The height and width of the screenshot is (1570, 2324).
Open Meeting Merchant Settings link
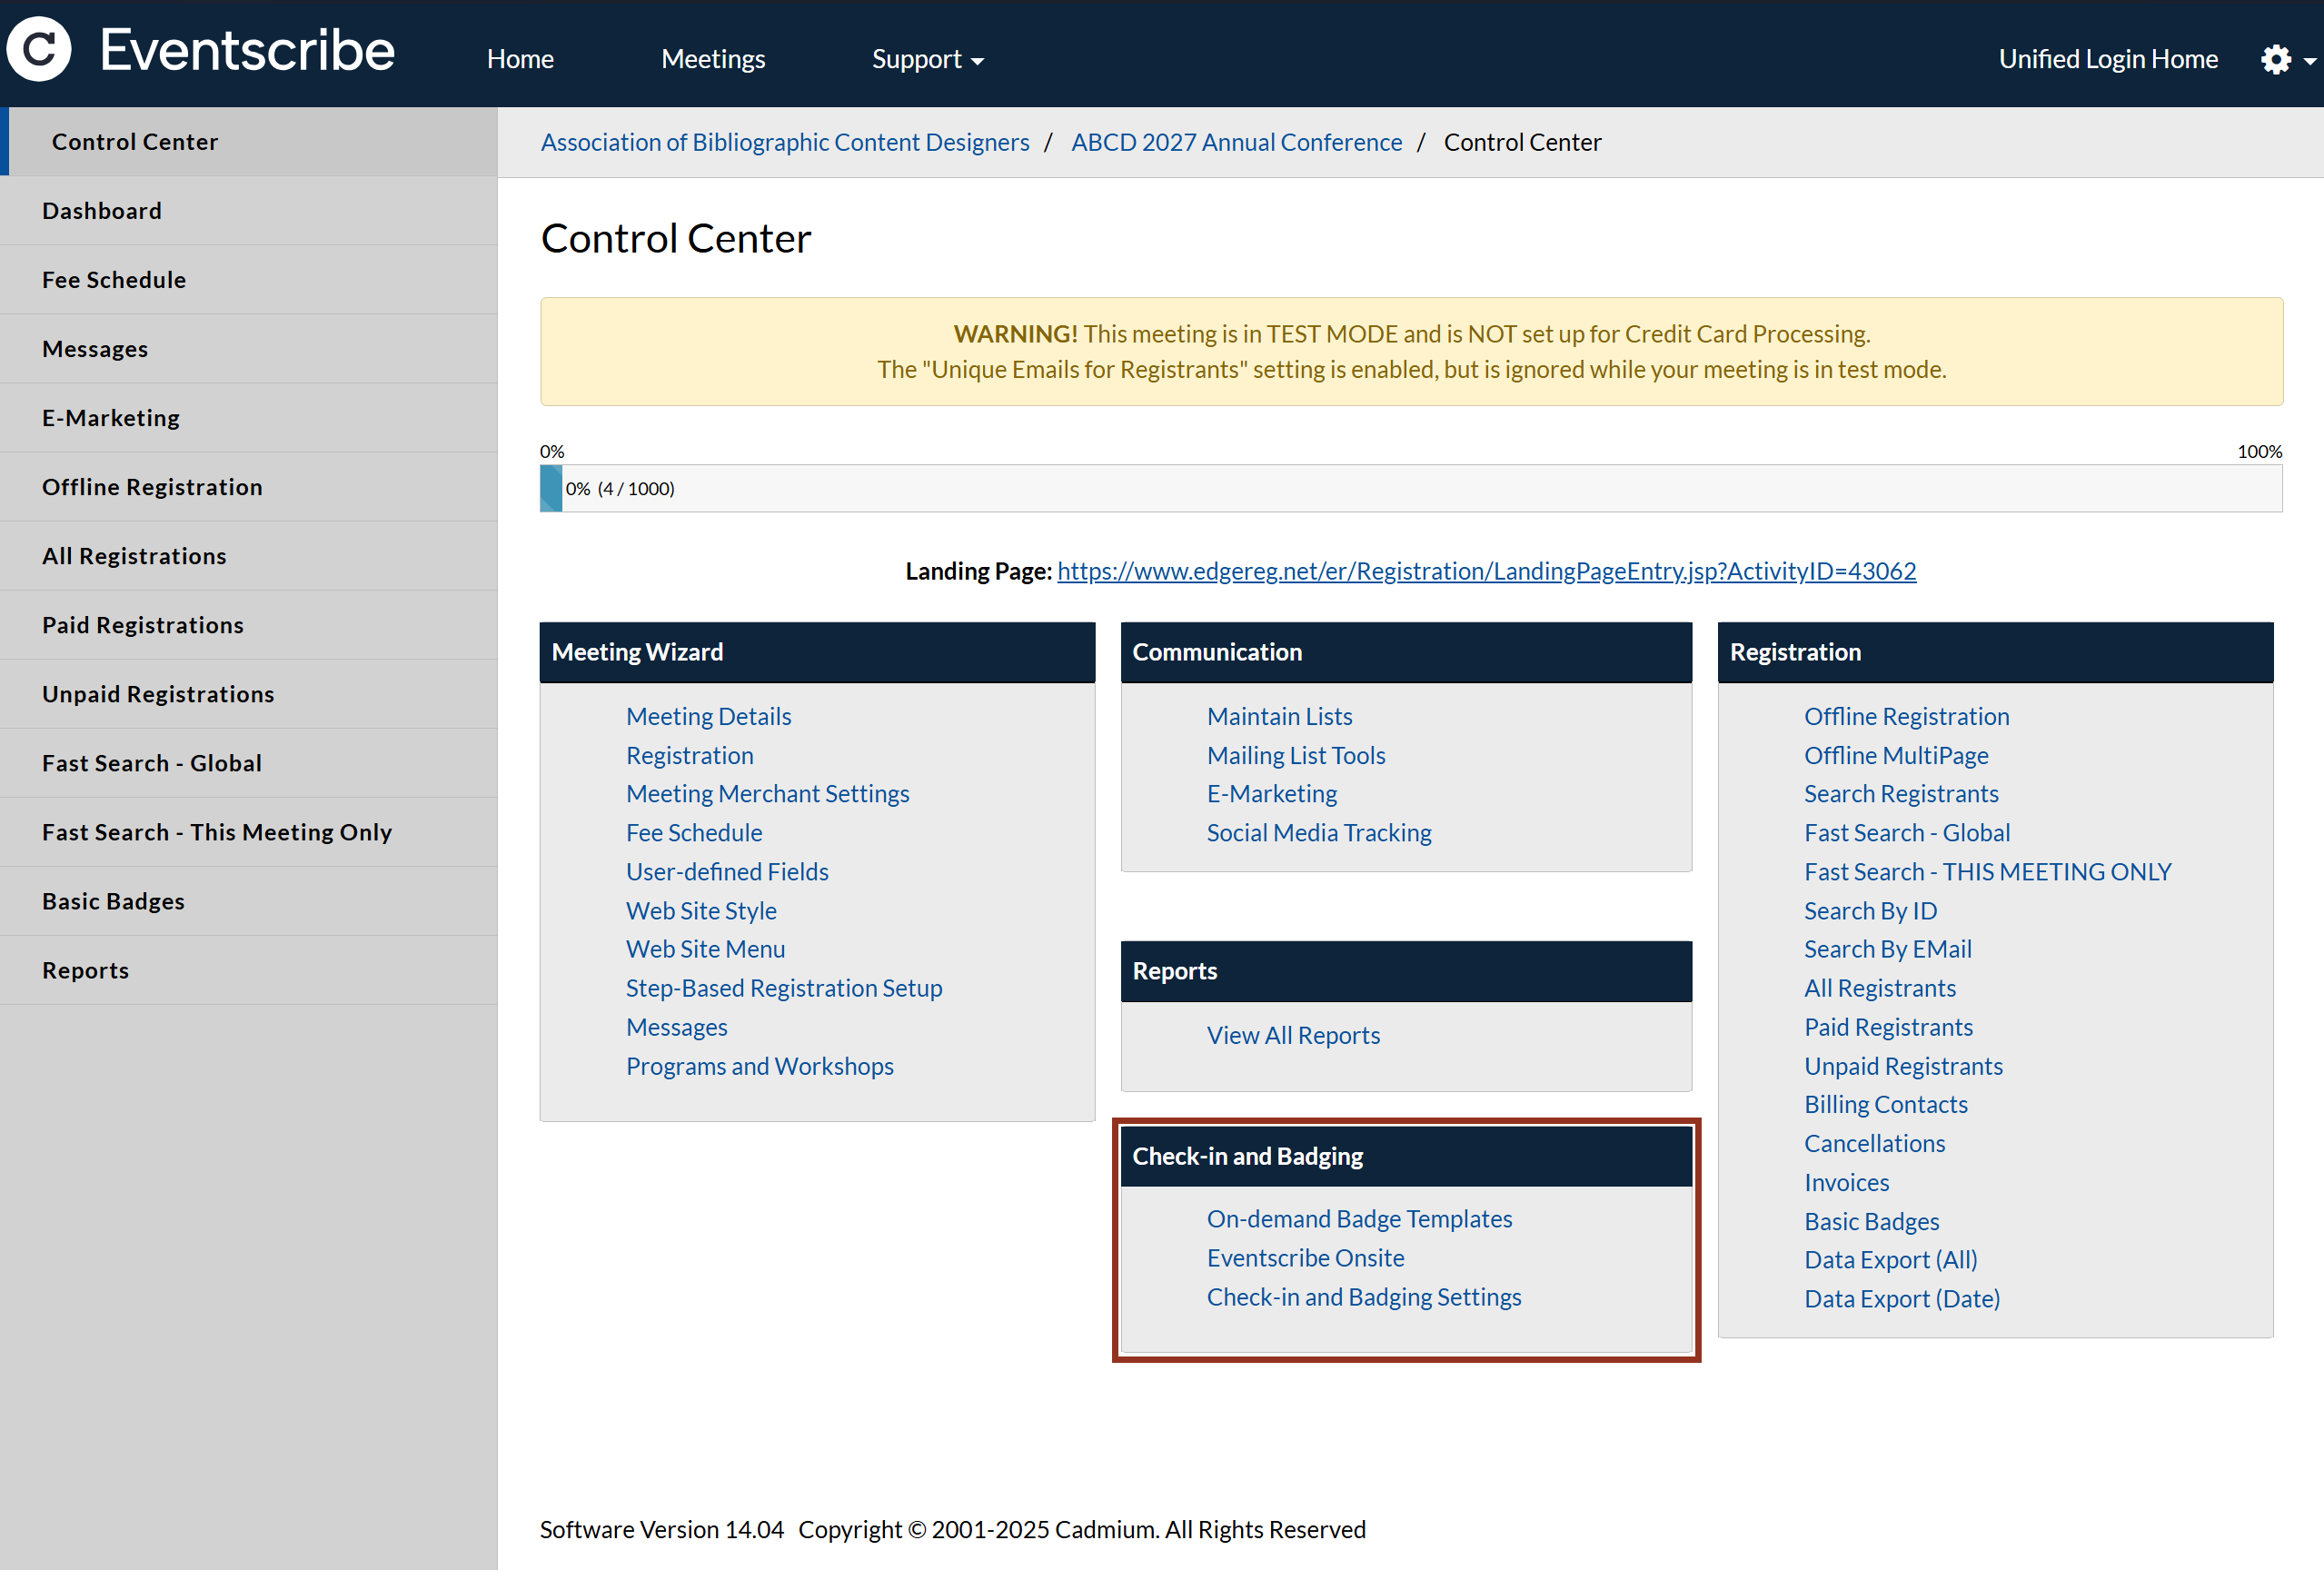tap(767, 794)
